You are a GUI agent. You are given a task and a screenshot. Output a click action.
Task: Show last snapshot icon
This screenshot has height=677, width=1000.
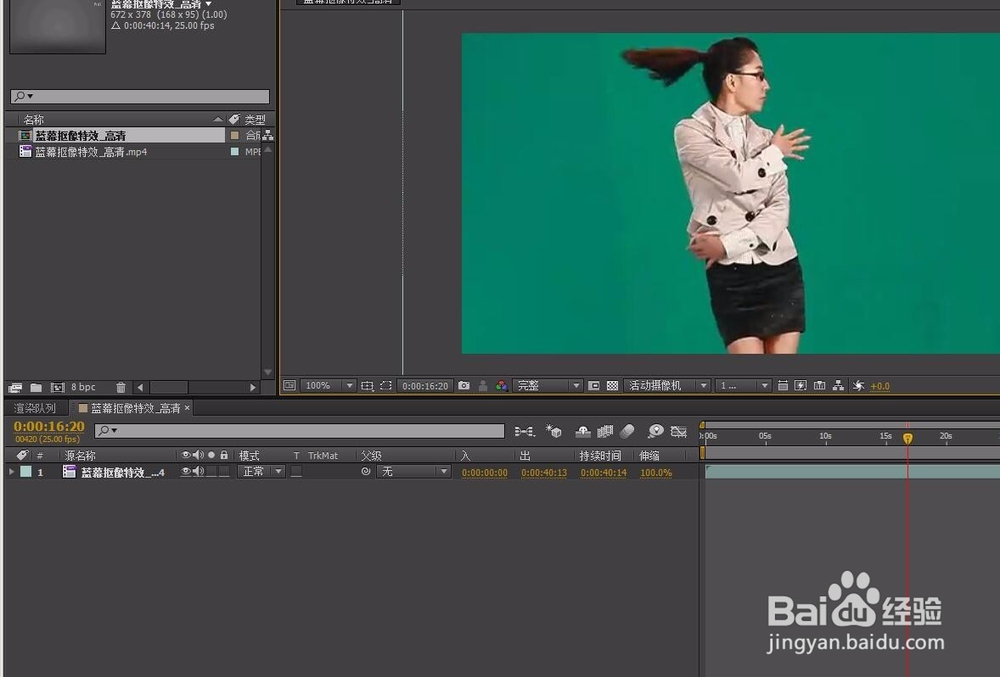(483, 386)
